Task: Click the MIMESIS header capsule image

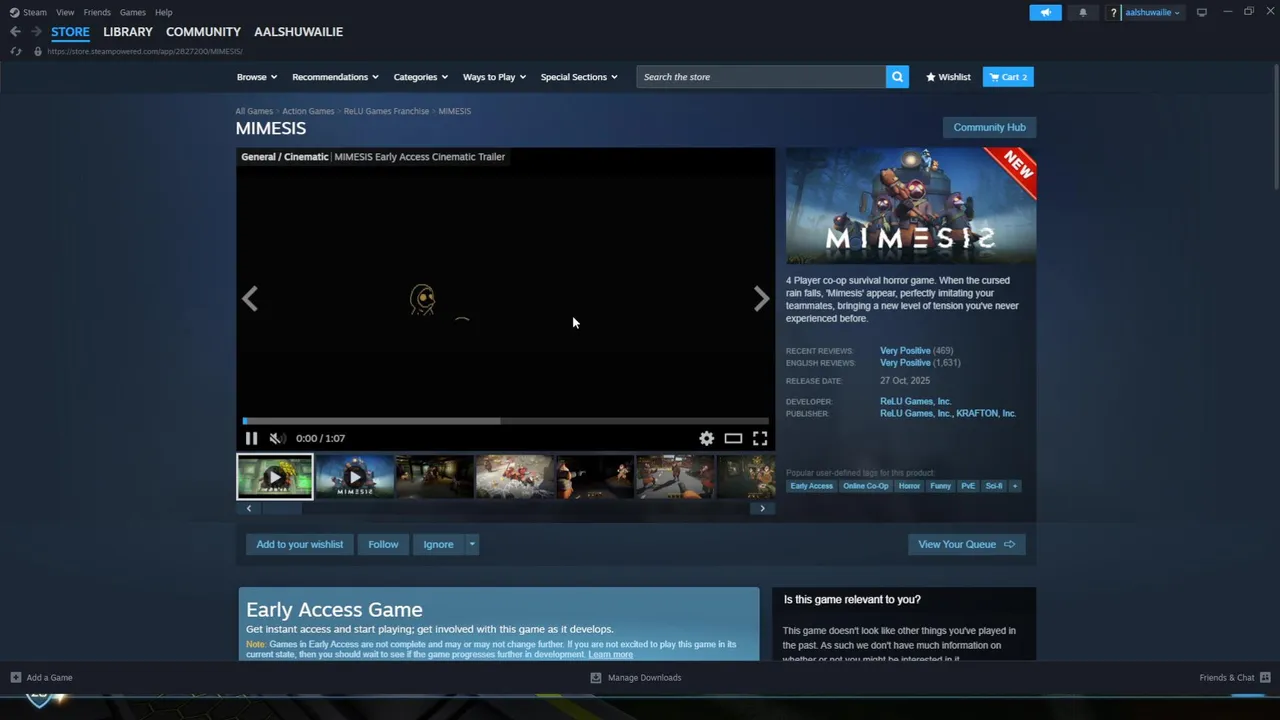Action: pos(911,206)
